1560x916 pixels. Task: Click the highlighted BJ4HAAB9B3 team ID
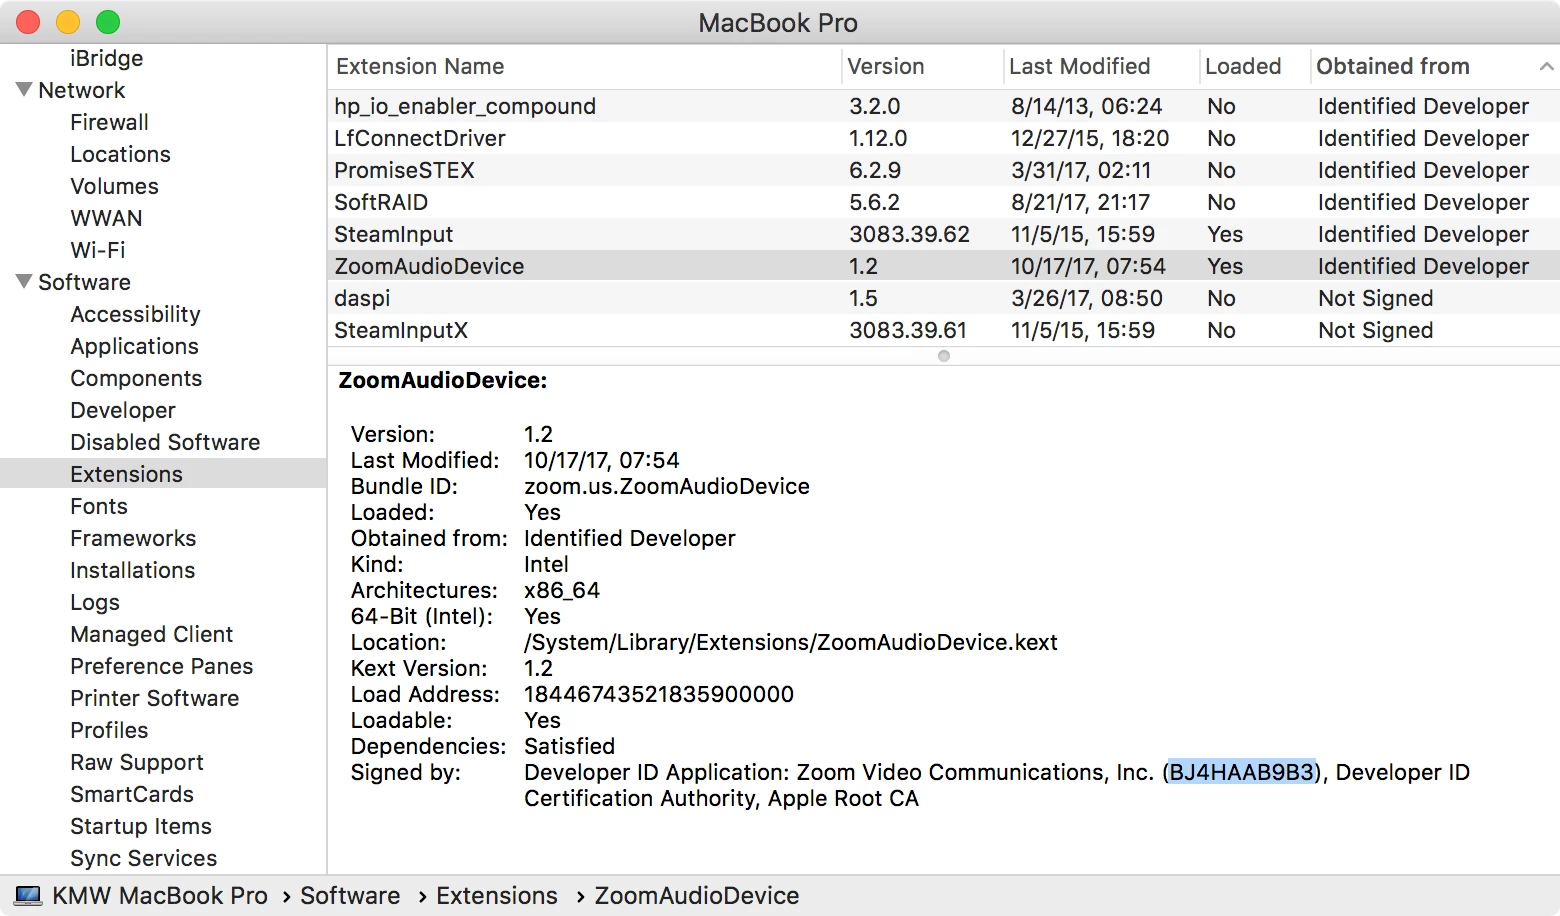[x=1241, y=772]
